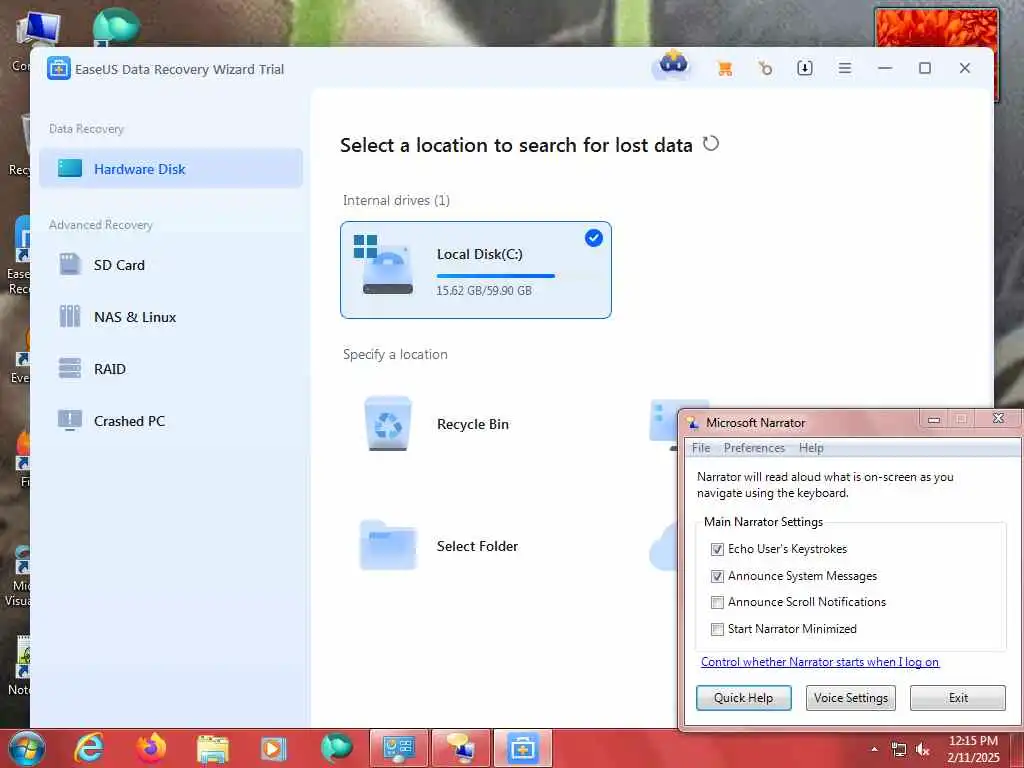Viewport: 1024px width, 768px height.
Task: Click the muted volume tray icon
Action: pyautogui.click(x=922, y=750)
